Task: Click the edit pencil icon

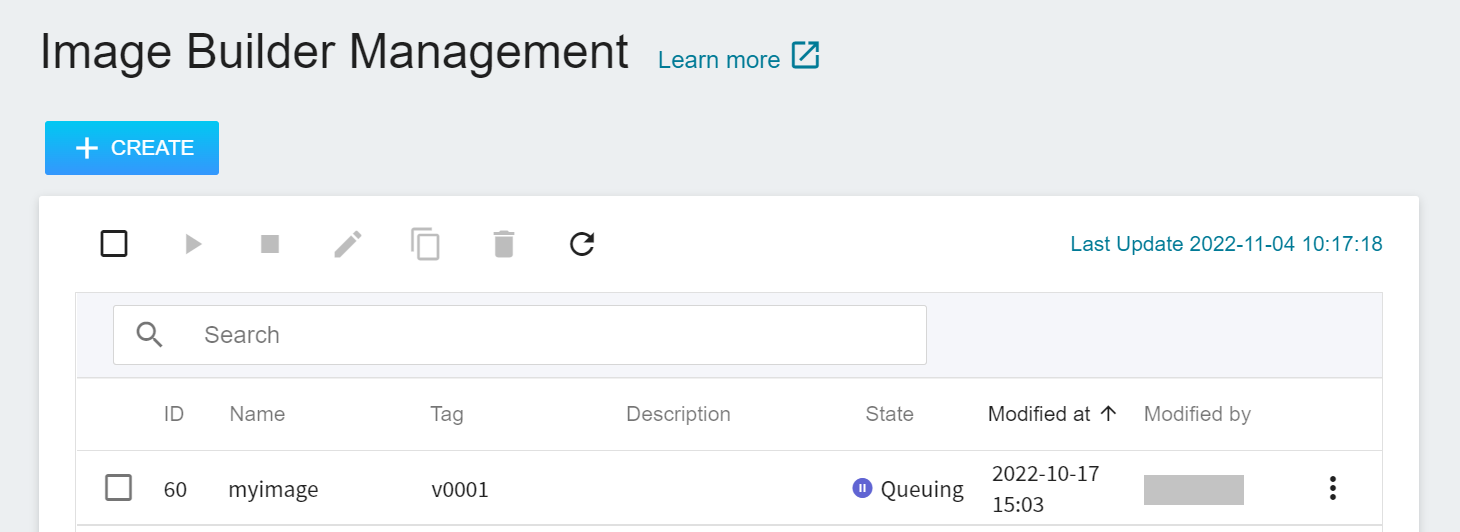Action: (348, 244)
